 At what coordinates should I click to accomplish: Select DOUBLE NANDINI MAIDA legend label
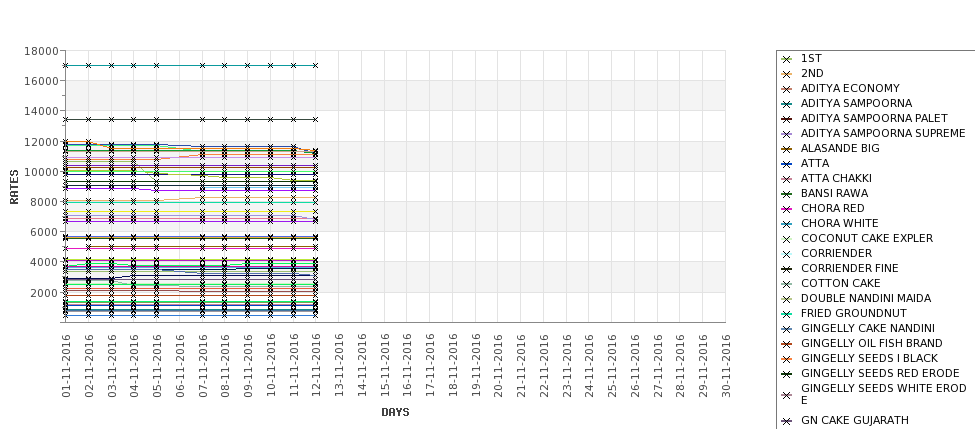pyautogui.click(x=866, y=298)
